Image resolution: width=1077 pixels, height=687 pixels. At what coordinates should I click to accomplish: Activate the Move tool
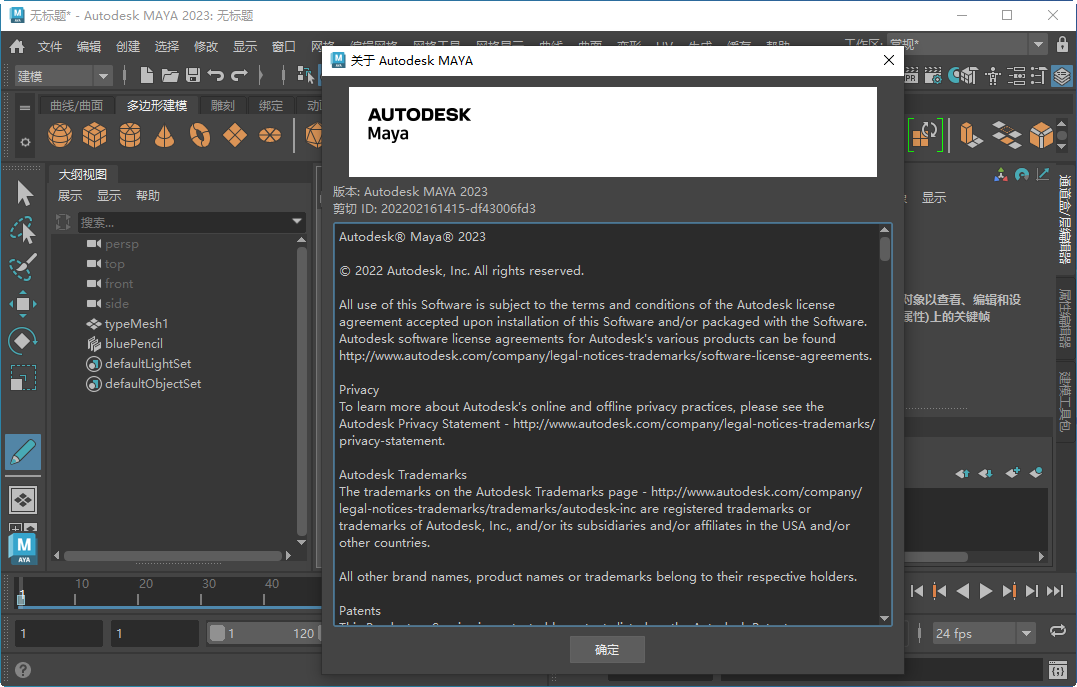point(22,303)
